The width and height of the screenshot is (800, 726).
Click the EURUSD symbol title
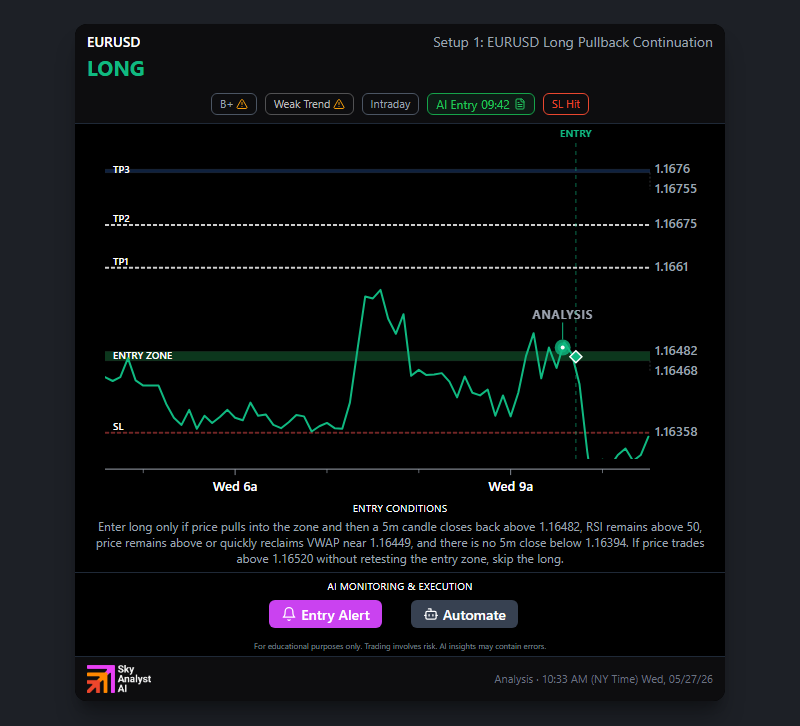(113, 42)
